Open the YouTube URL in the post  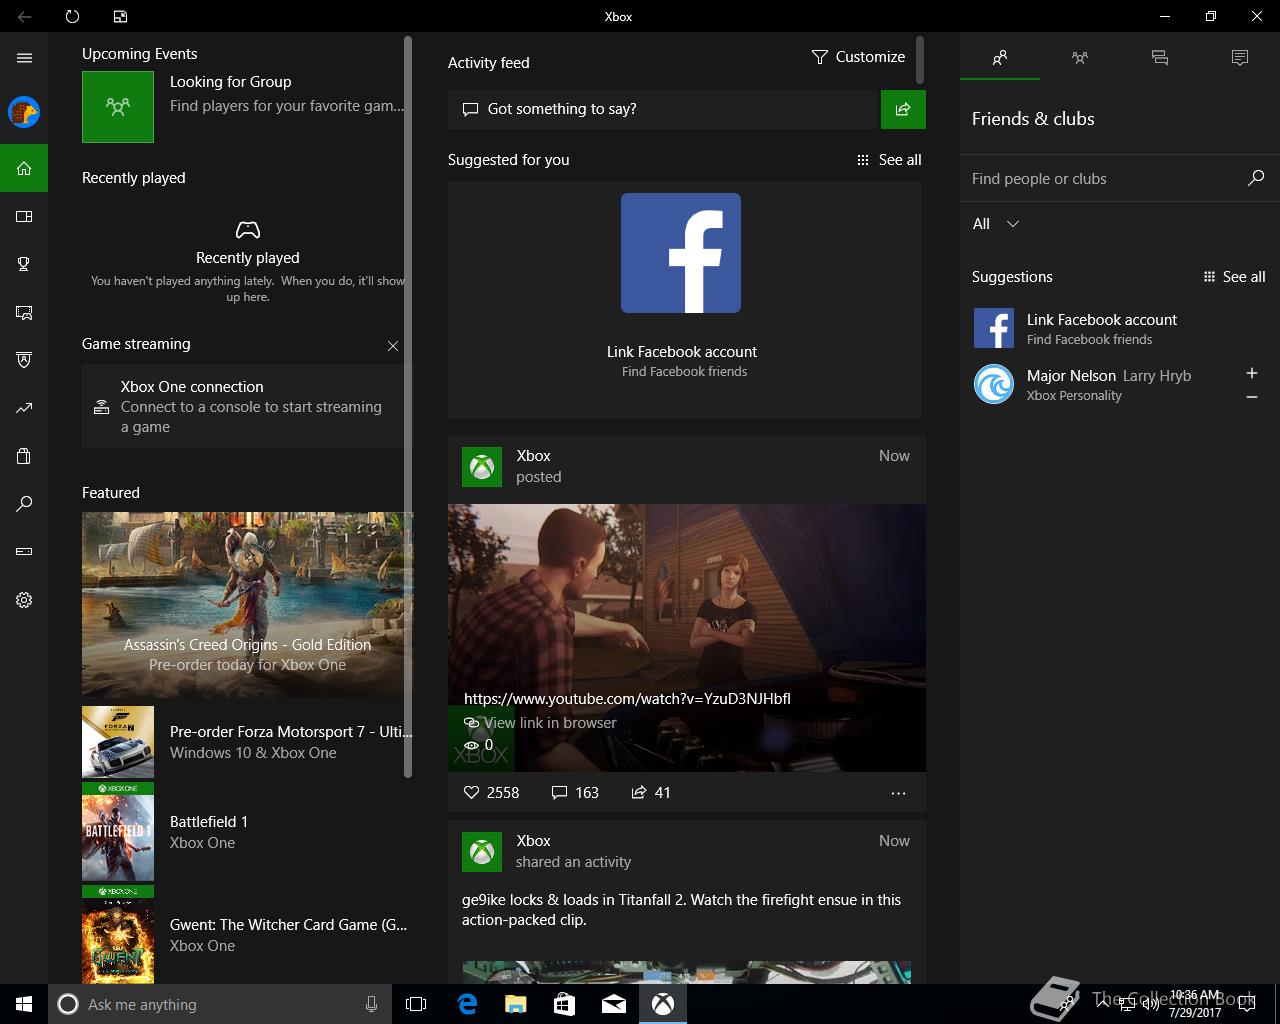[x=627, y=699]
